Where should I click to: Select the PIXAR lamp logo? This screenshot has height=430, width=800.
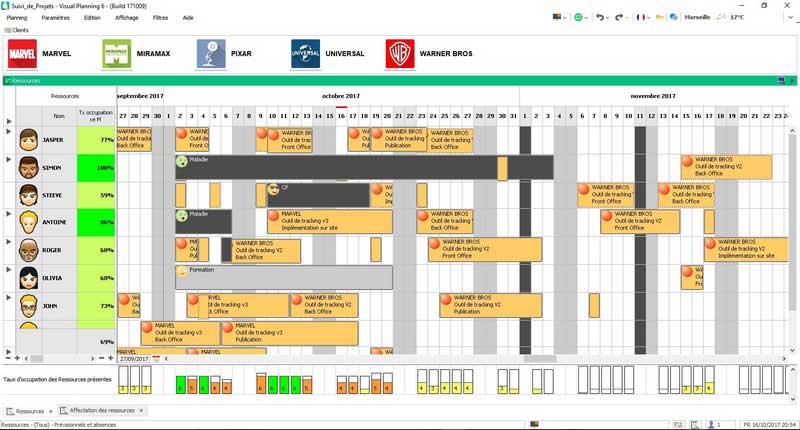click(211, 54)
